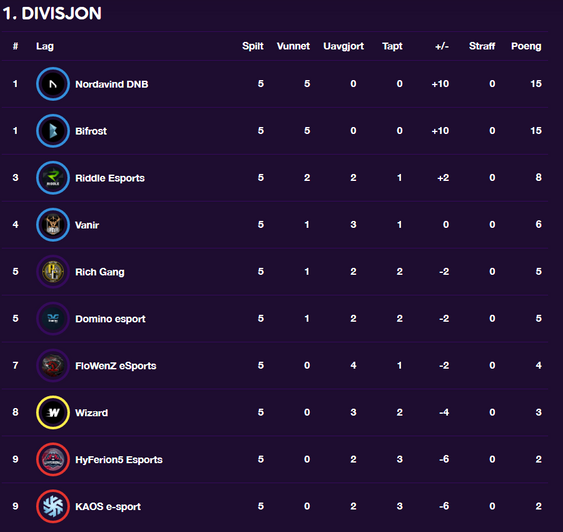
Task: Click the Uavgjort column header
Action: point(343,46)
